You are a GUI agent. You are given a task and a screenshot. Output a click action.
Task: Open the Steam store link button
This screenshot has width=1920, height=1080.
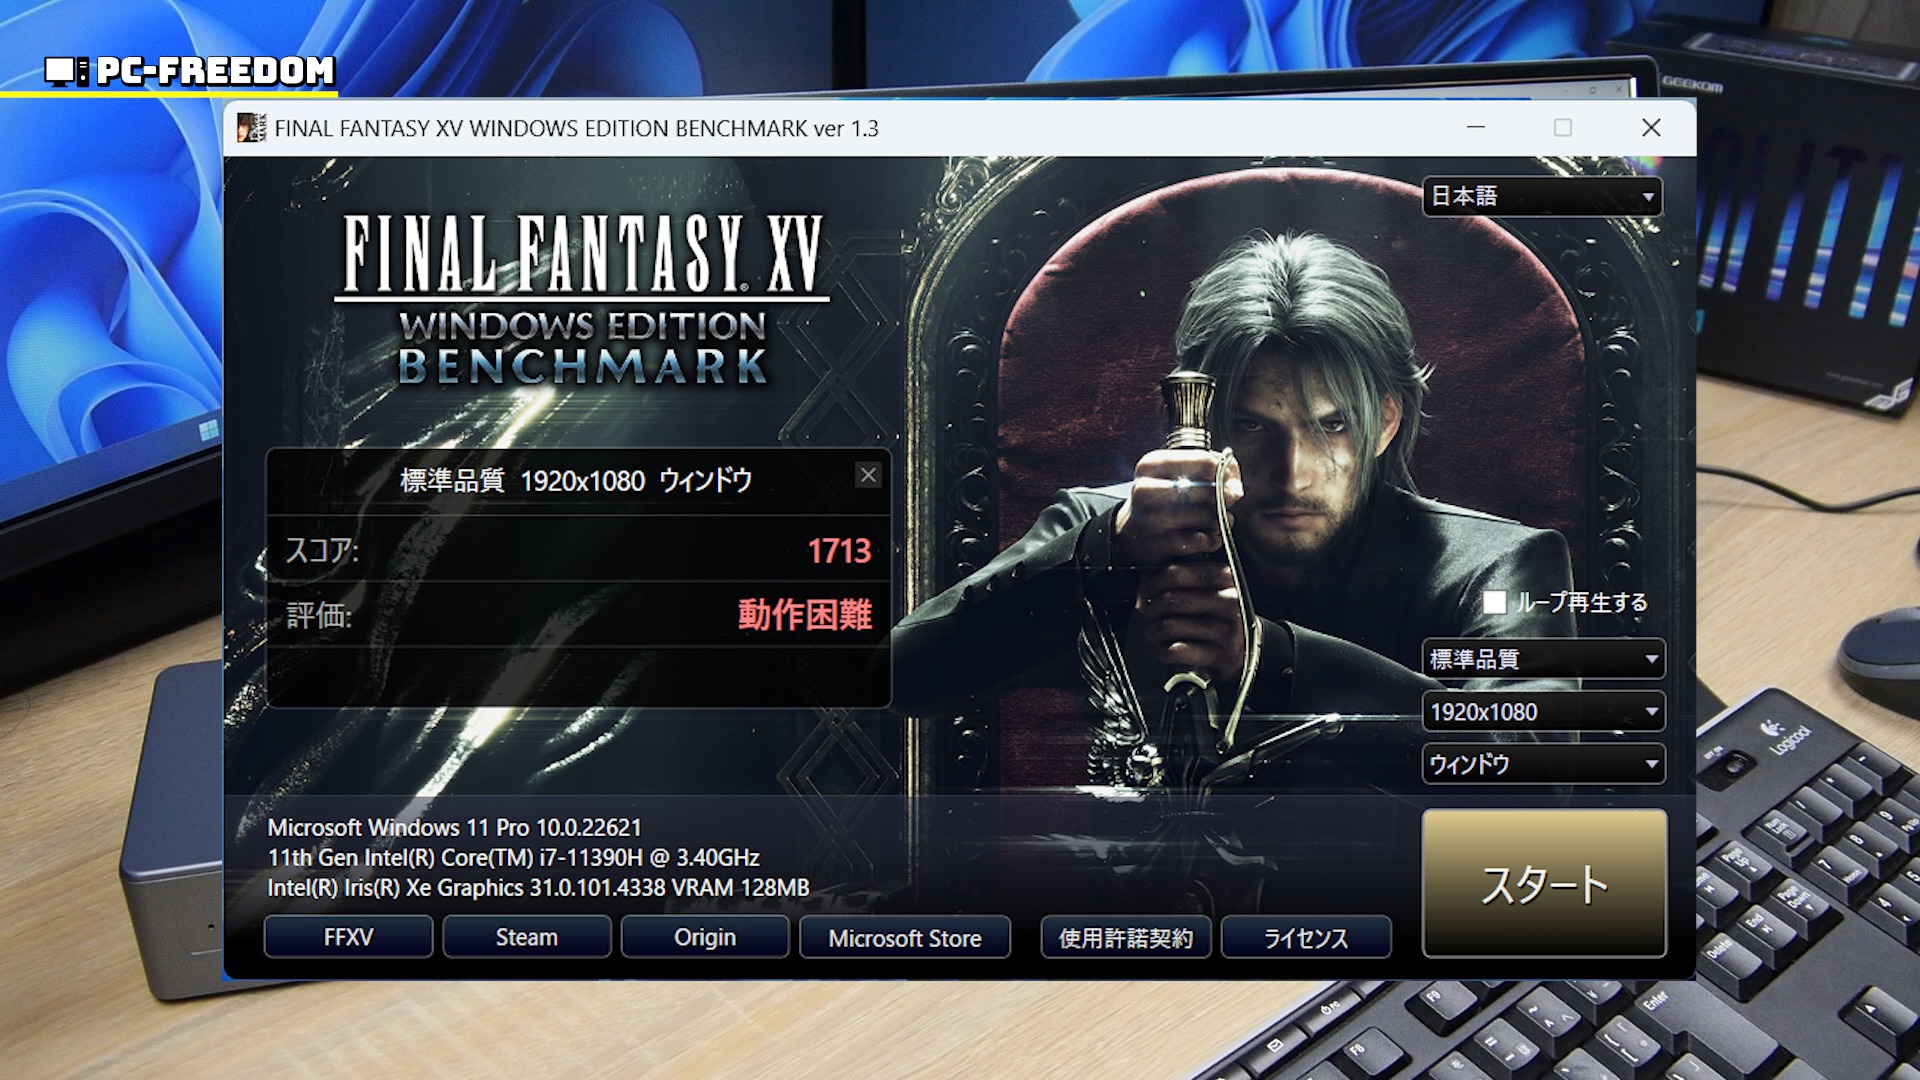[526, 937]
